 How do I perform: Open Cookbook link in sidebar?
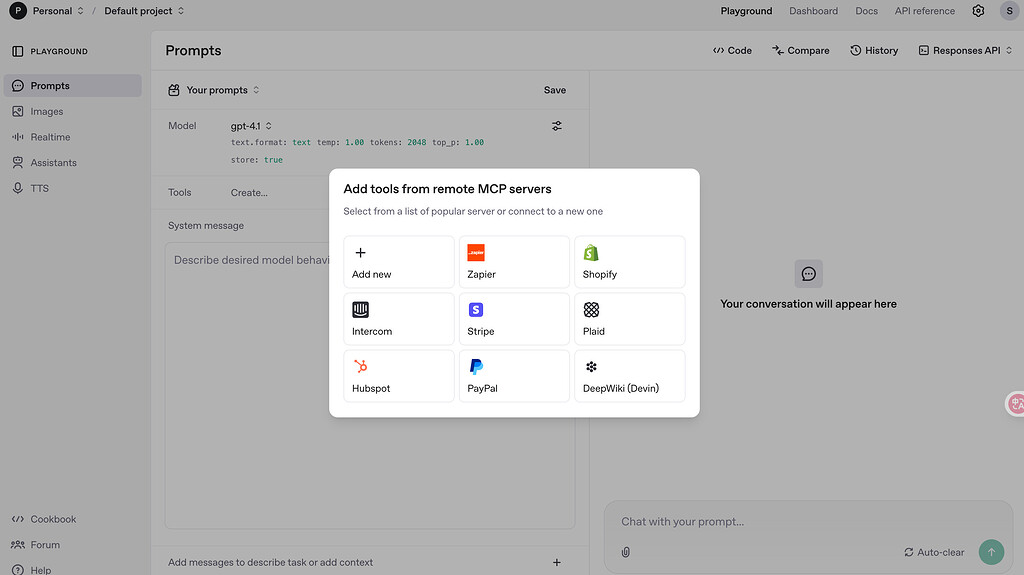click(x=44, y=519)
